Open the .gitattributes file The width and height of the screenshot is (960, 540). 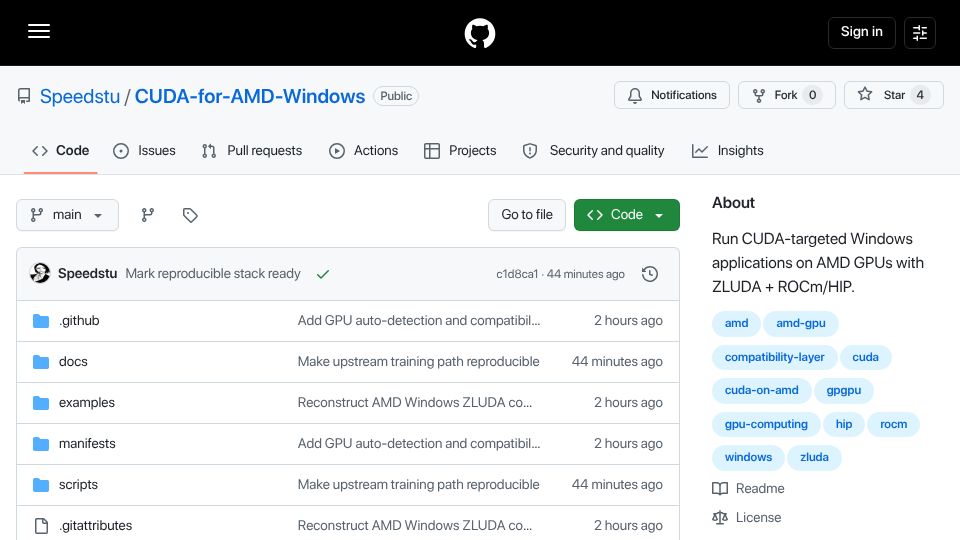click(95, 526)
